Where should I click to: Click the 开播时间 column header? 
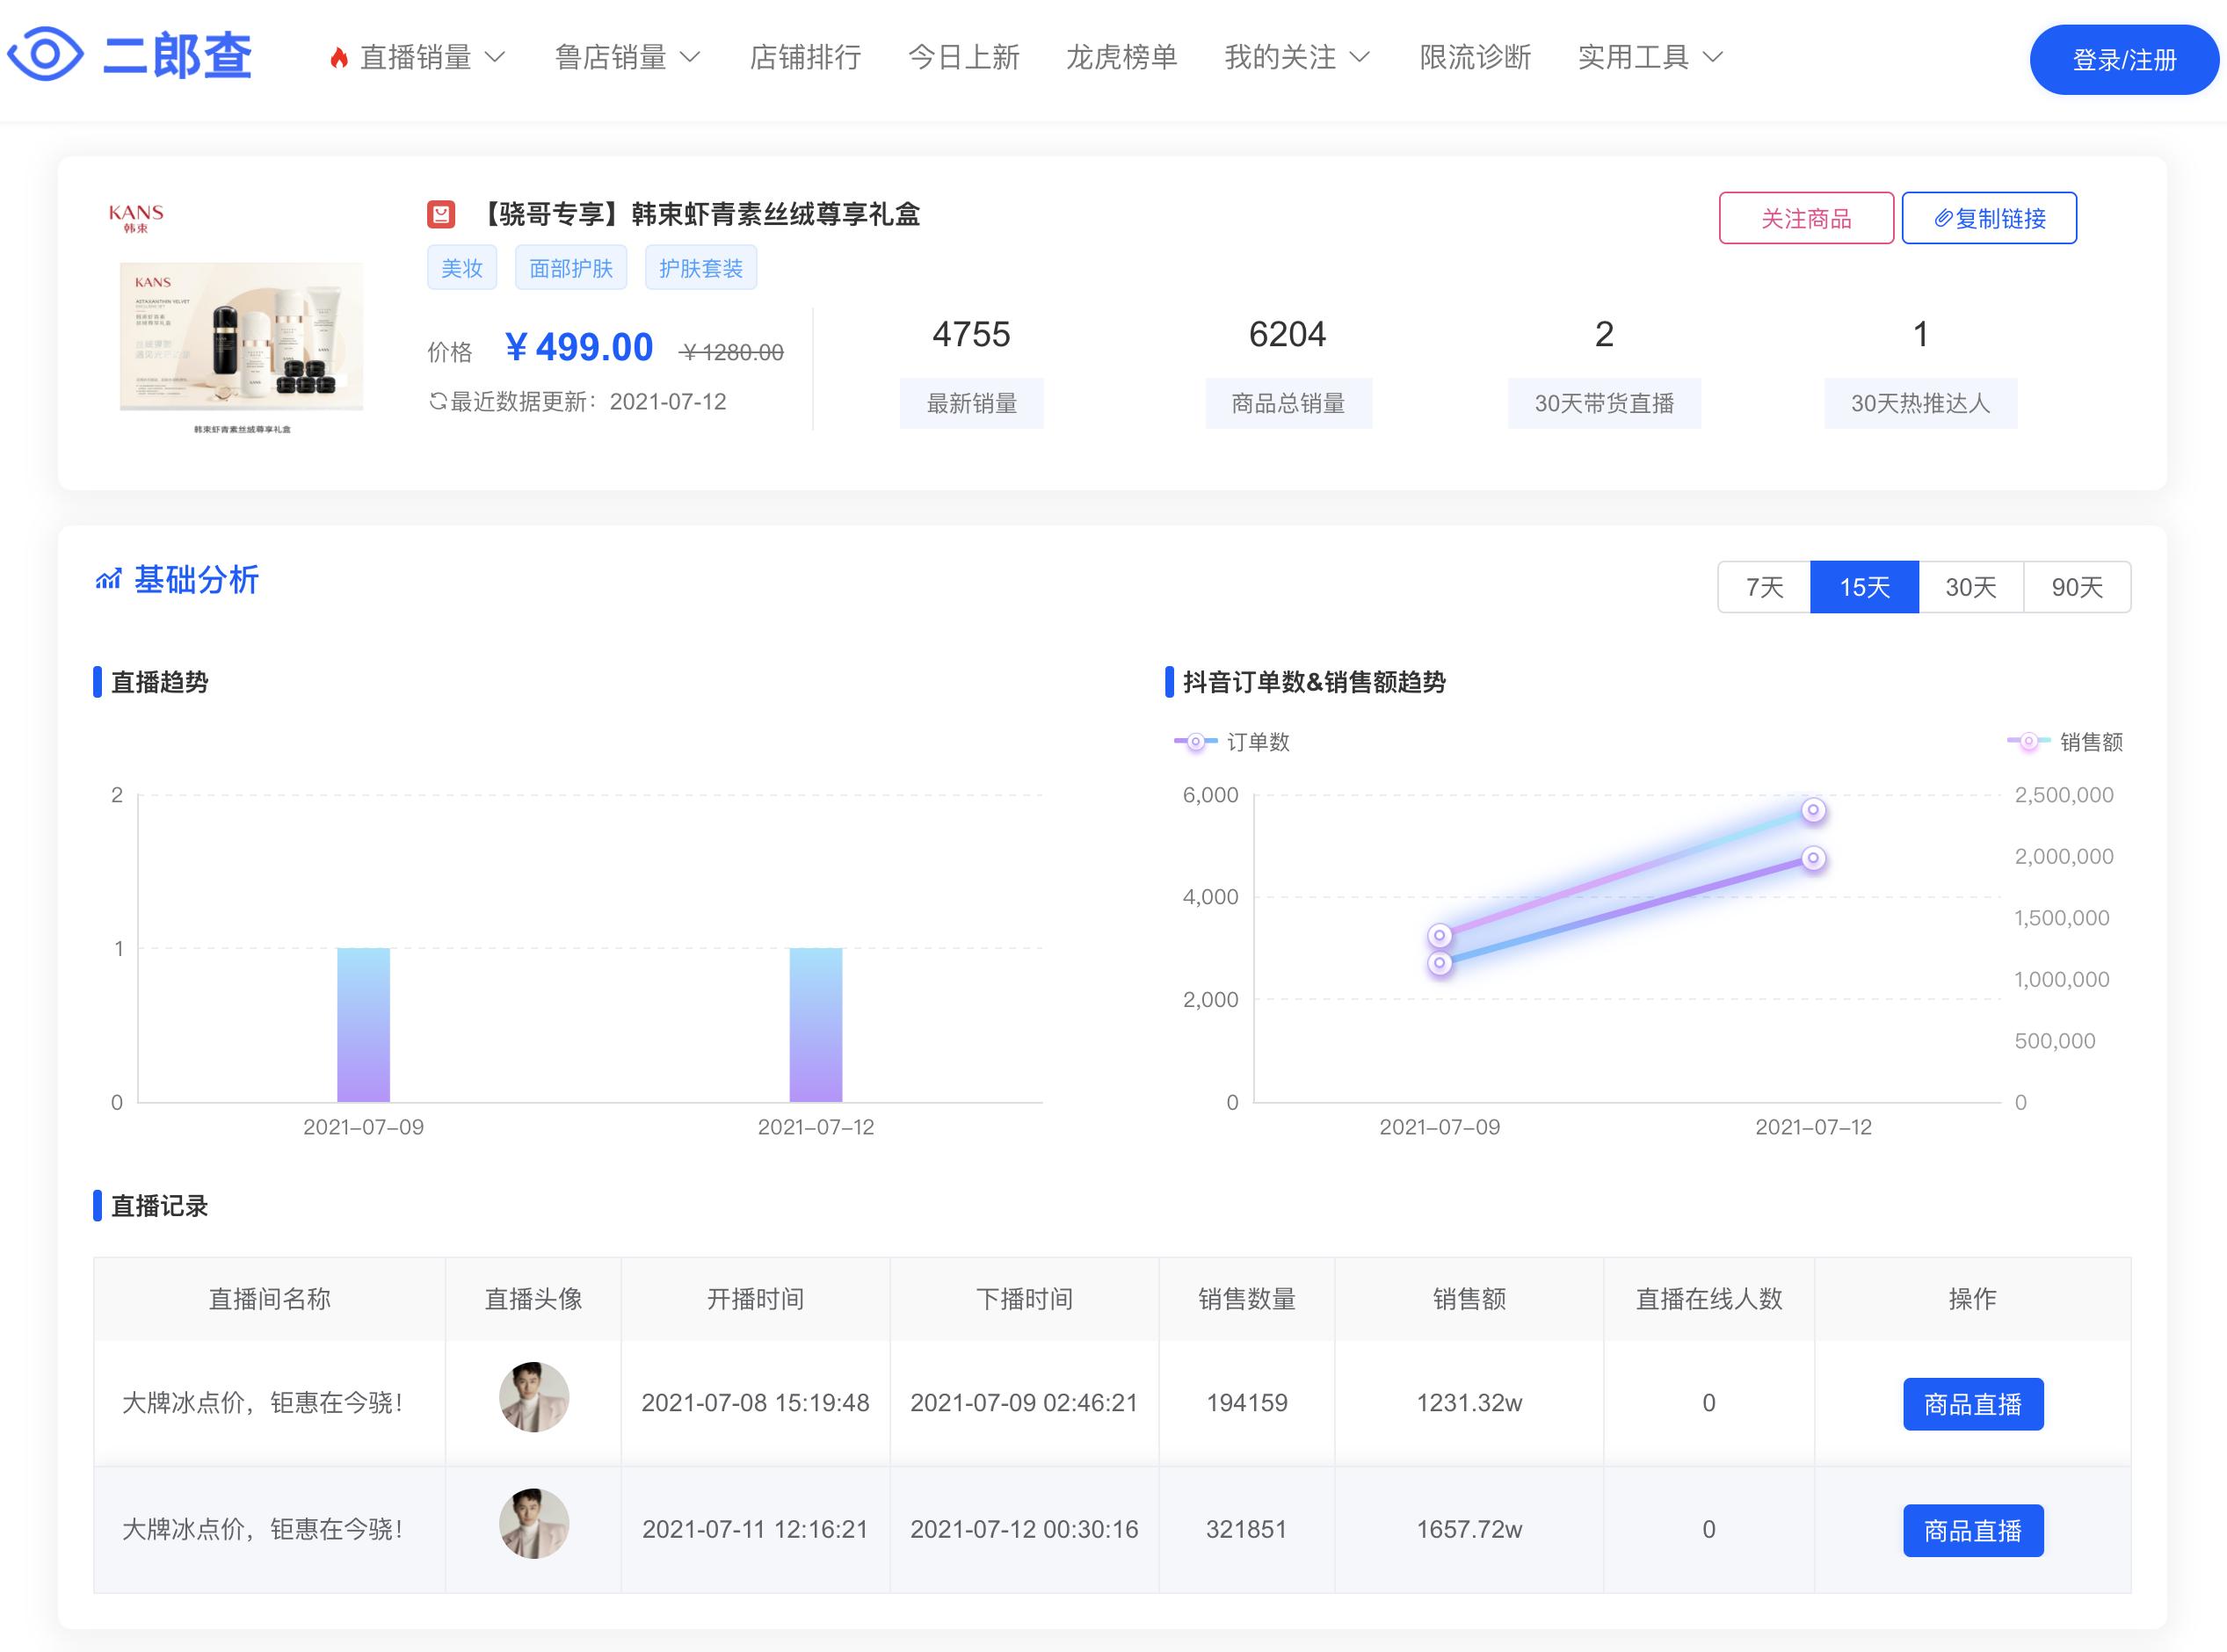tap(755, 1299)
